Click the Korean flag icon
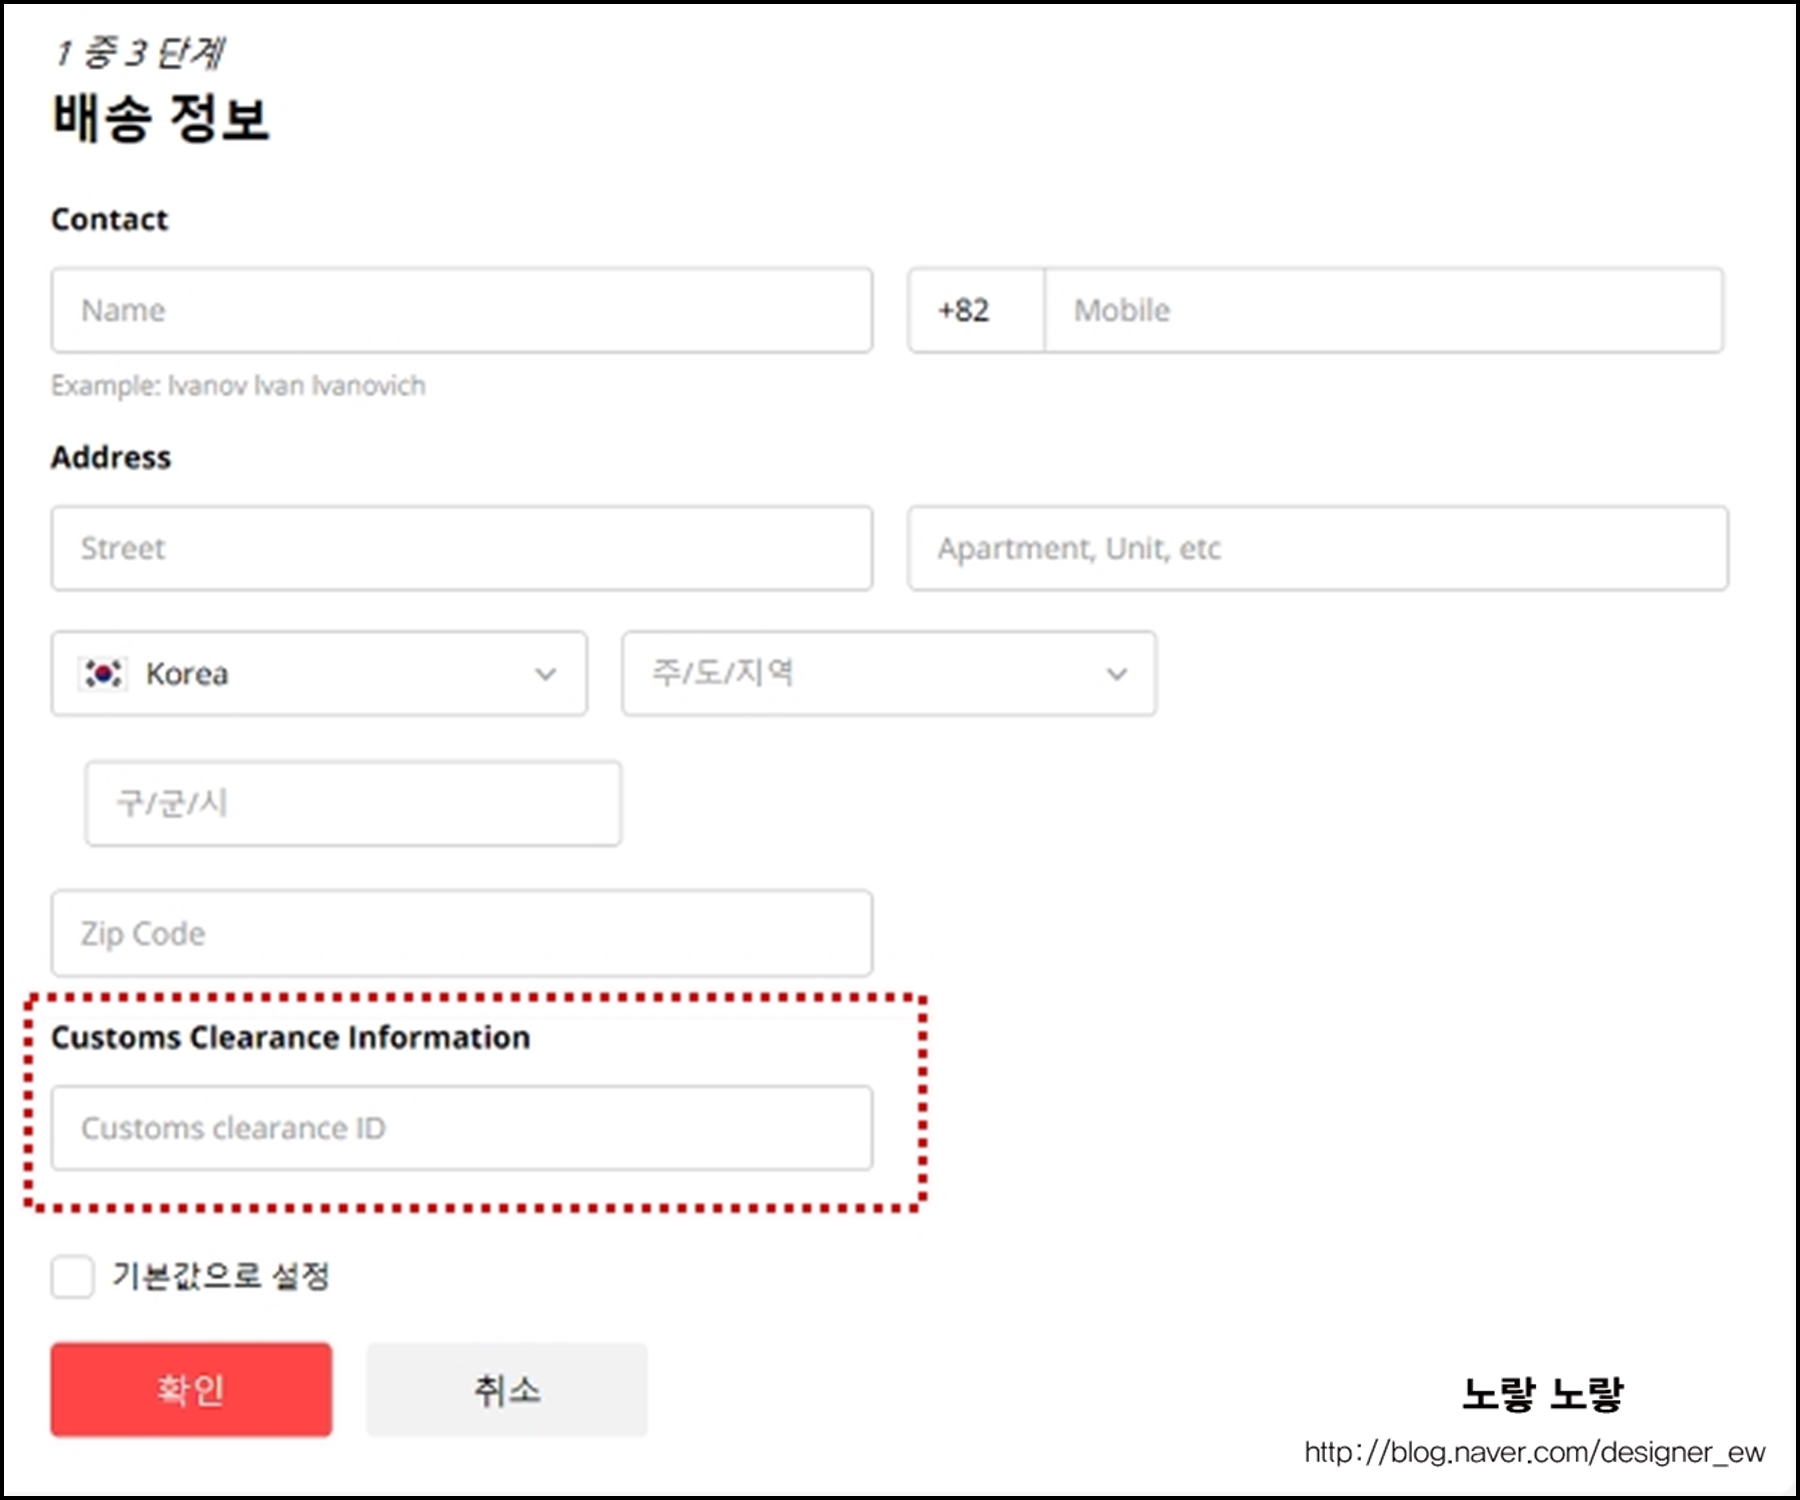The image size is (1800, 1500). (104, 673)
